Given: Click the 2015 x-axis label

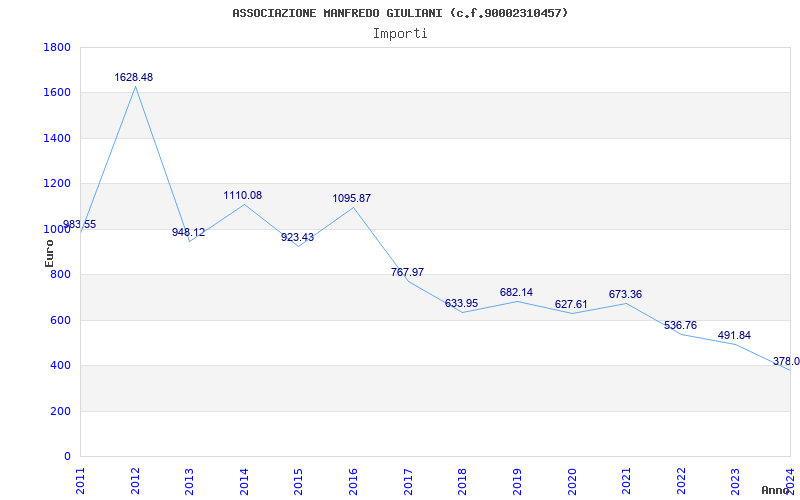Looking at the screenshot, I should [x=299, y=482].
